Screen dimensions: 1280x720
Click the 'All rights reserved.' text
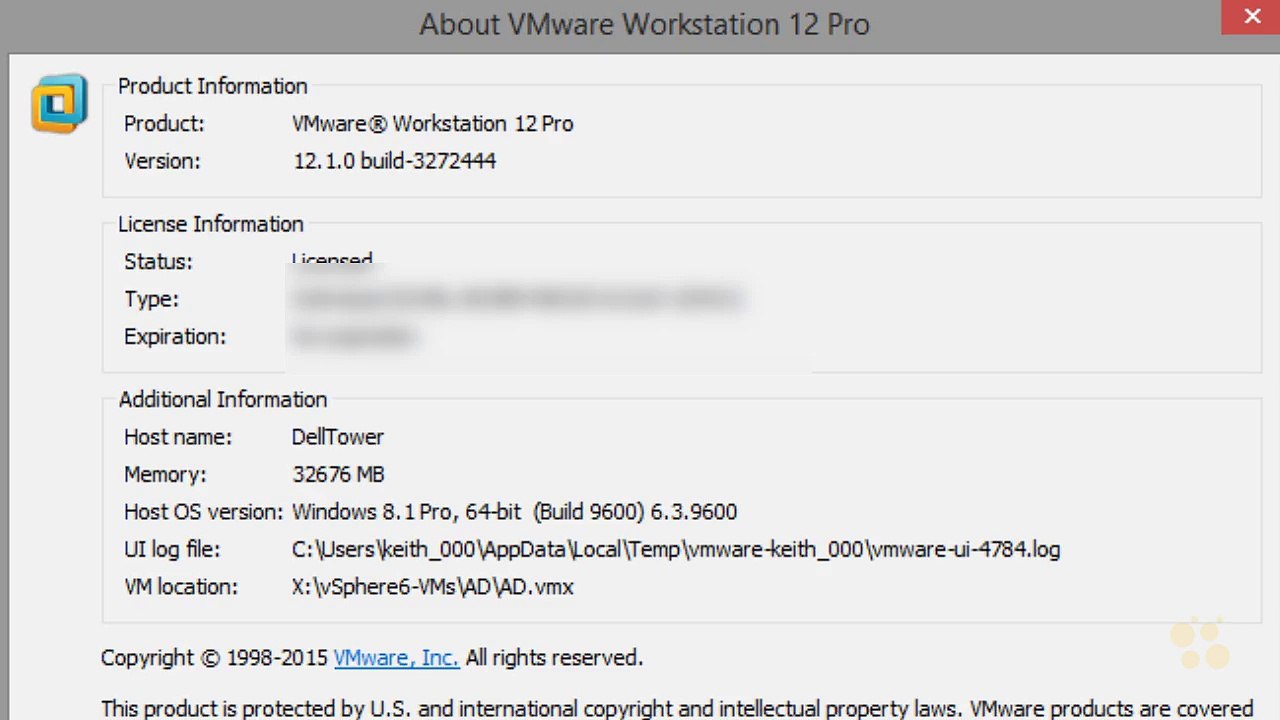554,658
